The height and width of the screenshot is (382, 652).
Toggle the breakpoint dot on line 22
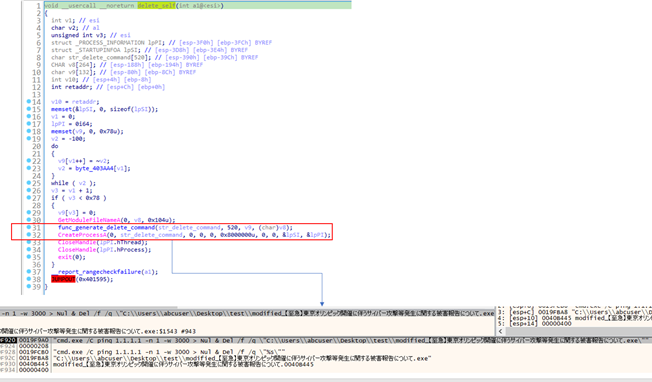tap(29, 160)
